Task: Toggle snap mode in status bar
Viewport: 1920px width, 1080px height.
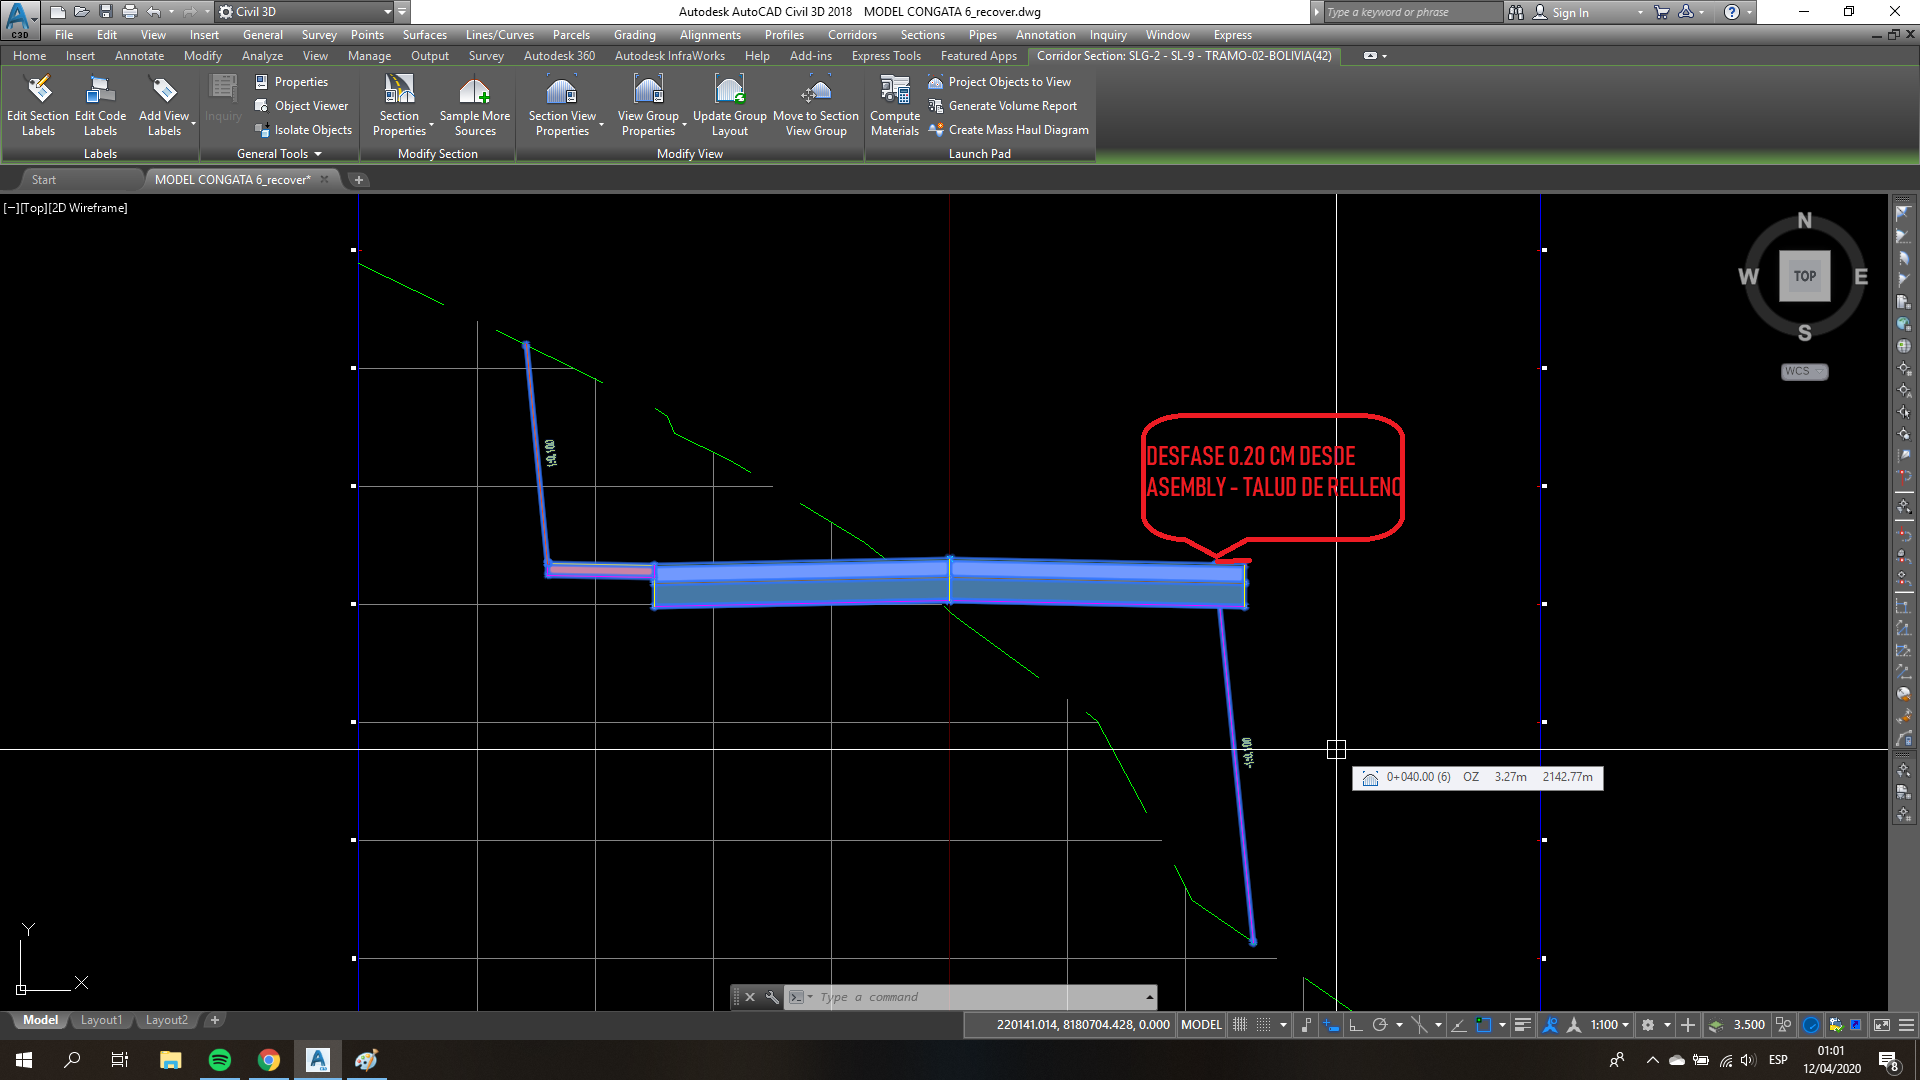Action: [x=1264, y=1025]
